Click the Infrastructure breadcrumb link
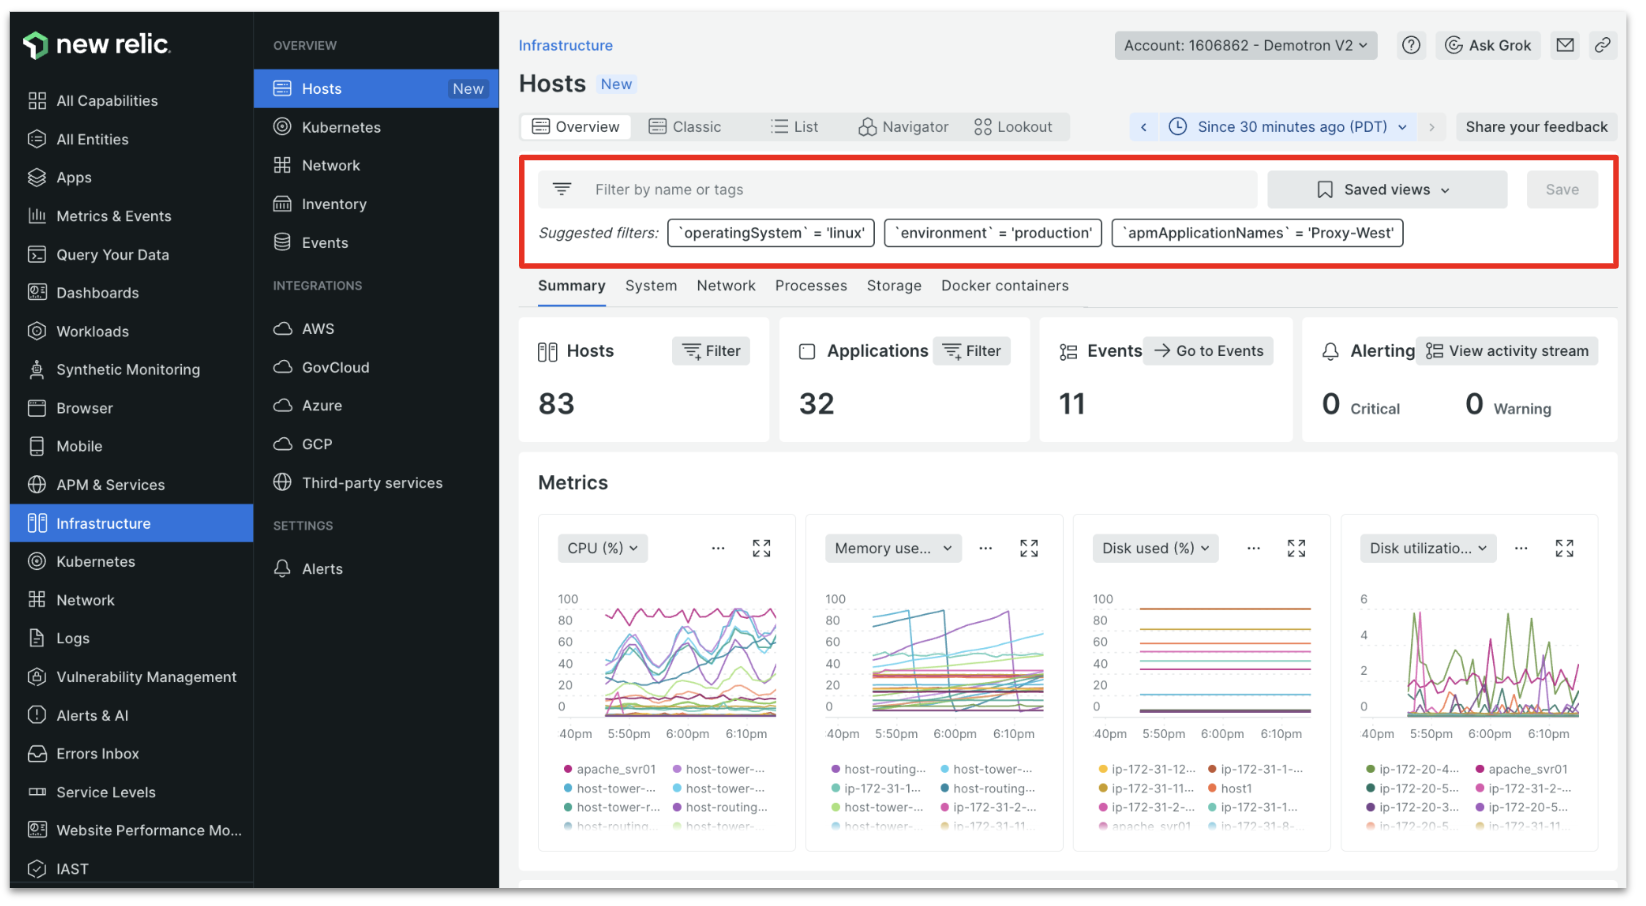Image resolution: width=1646 pixels, height=906 pixels. click(565, 45)
